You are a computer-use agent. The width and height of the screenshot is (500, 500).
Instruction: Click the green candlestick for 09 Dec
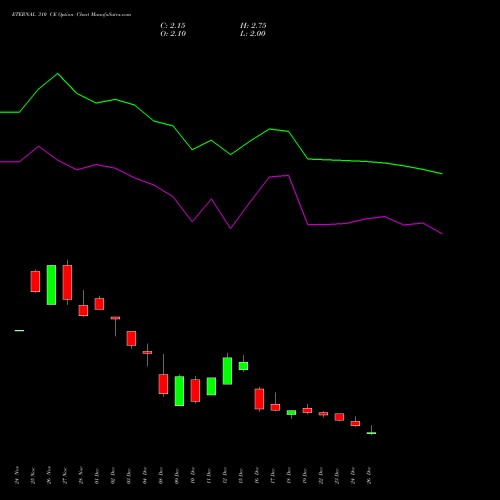pos(179,391)
